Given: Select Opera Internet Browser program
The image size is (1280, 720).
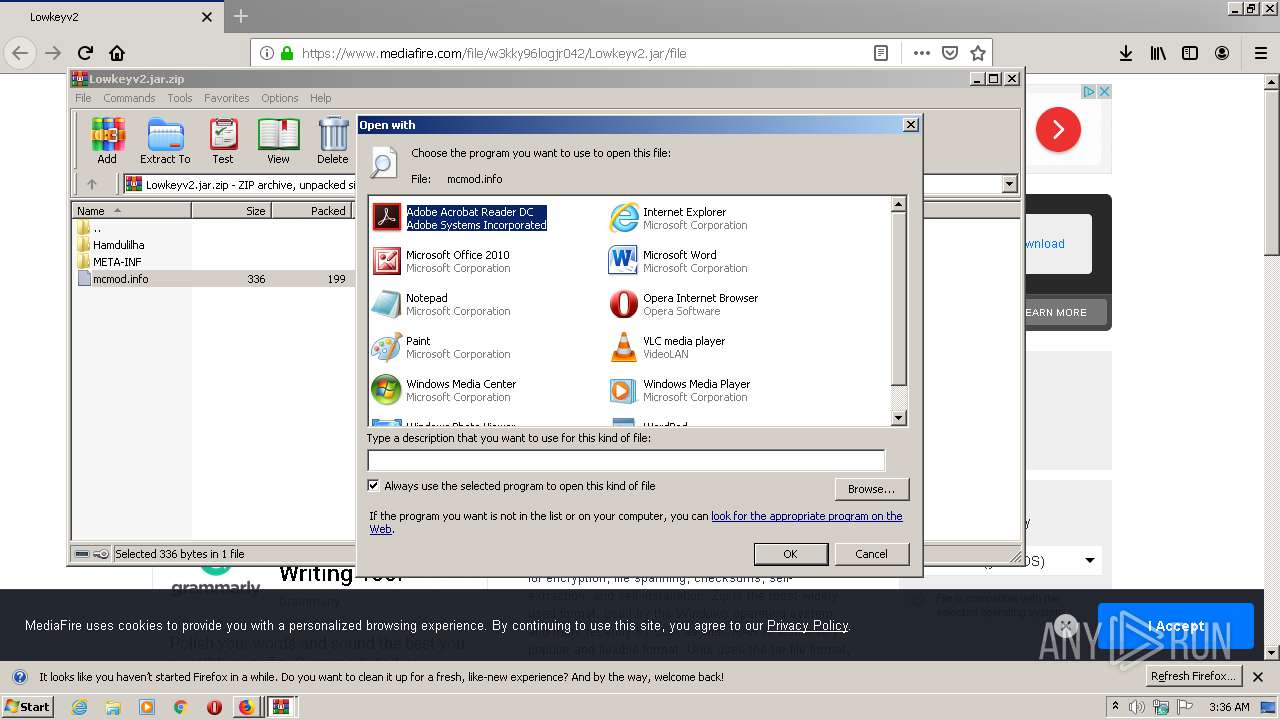Looking at the screenshot, I should [684, 304].
